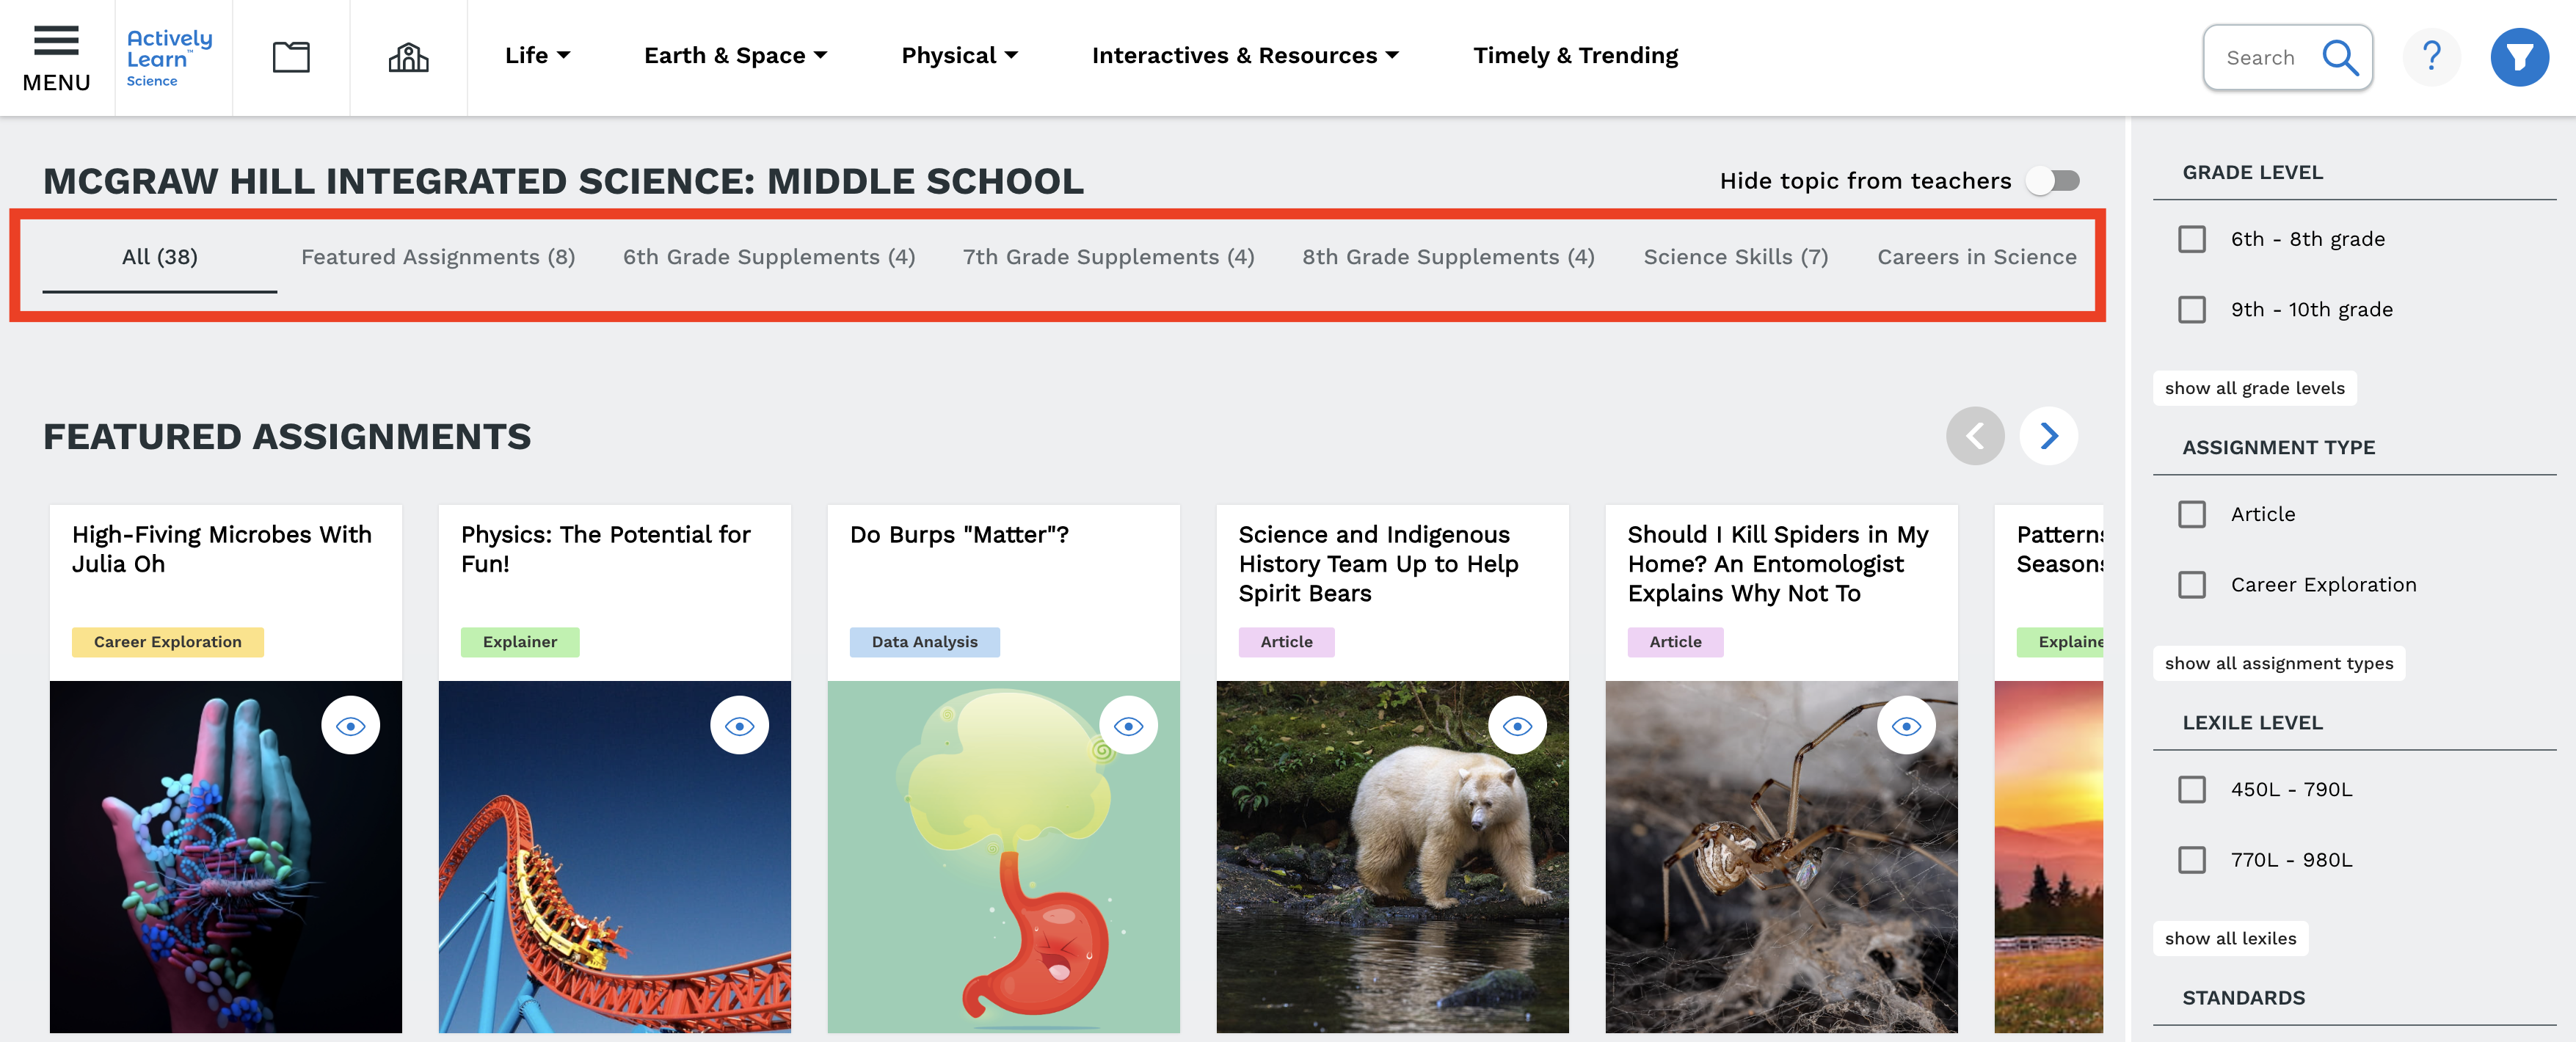Click the Career Exploration yellow tag
2576x1042 pixels.
pos(168,642)
